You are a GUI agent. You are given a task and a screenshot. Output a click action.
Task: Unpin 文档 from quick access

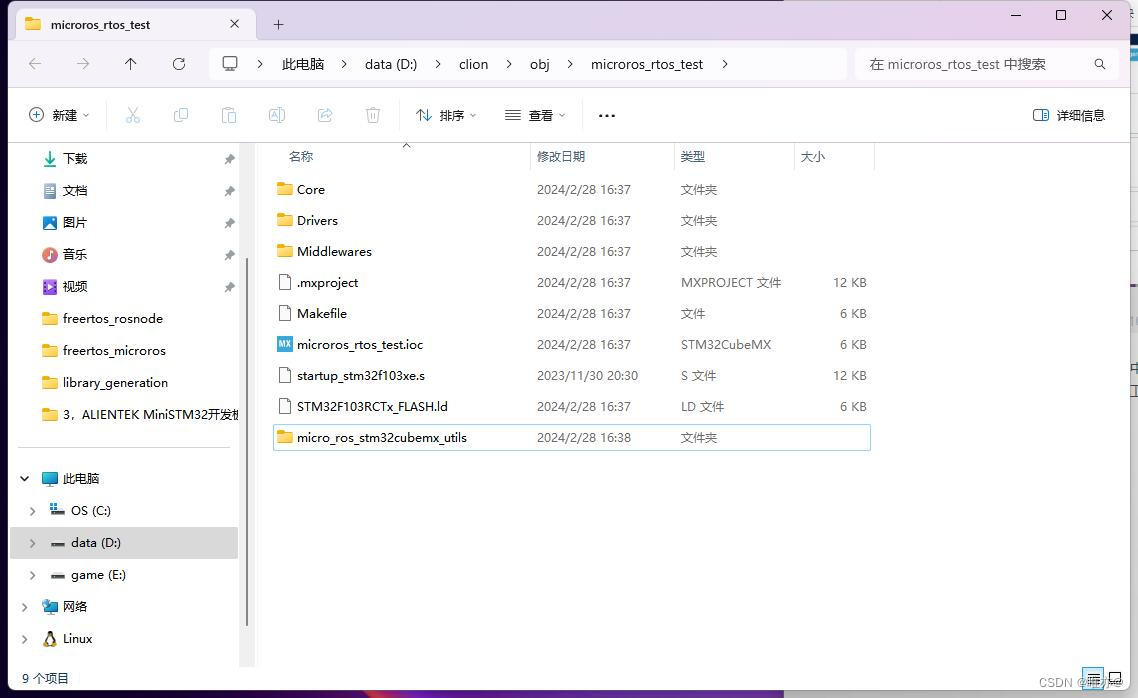click(x=229, y=191)
